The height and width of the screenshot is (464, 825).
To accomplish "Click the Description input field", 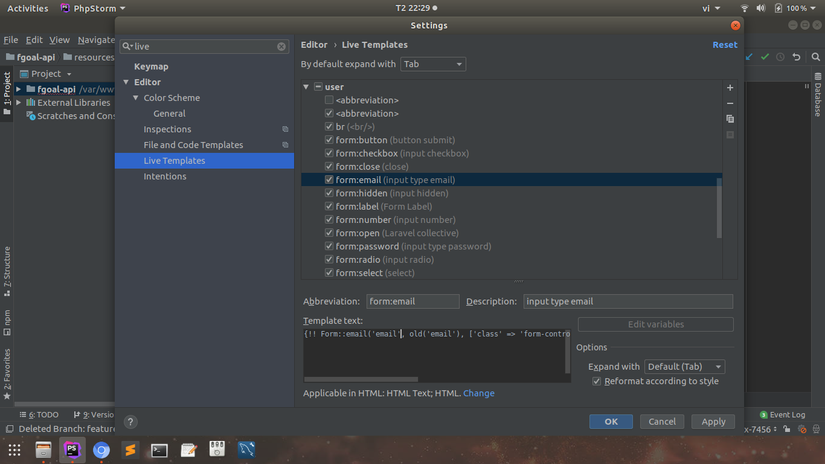I will [628, 301].
